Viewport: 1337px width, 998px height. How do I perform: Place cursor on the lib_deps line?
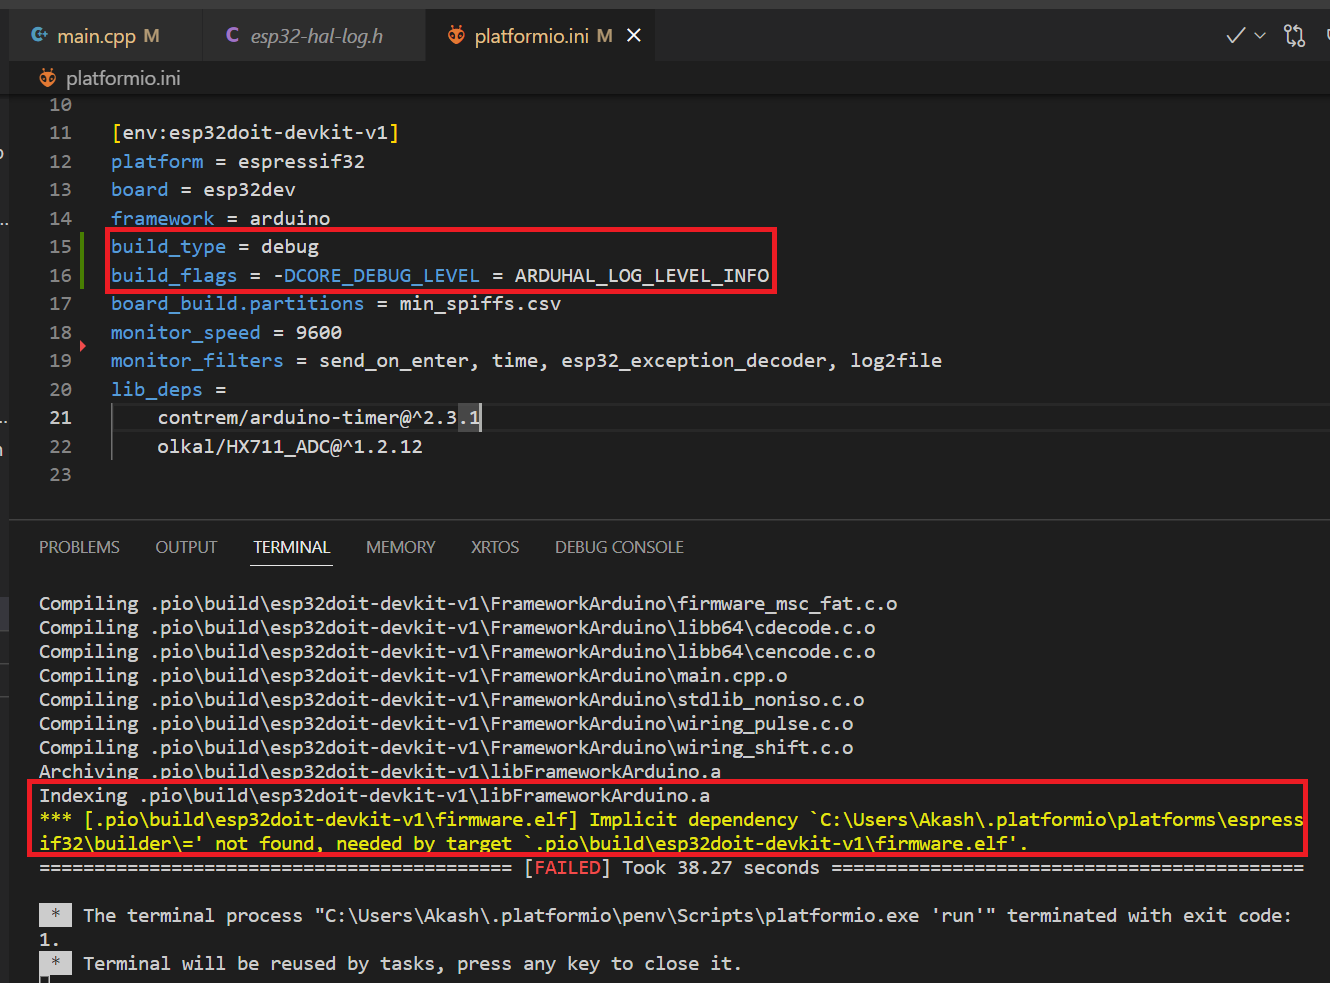(156, 389)
